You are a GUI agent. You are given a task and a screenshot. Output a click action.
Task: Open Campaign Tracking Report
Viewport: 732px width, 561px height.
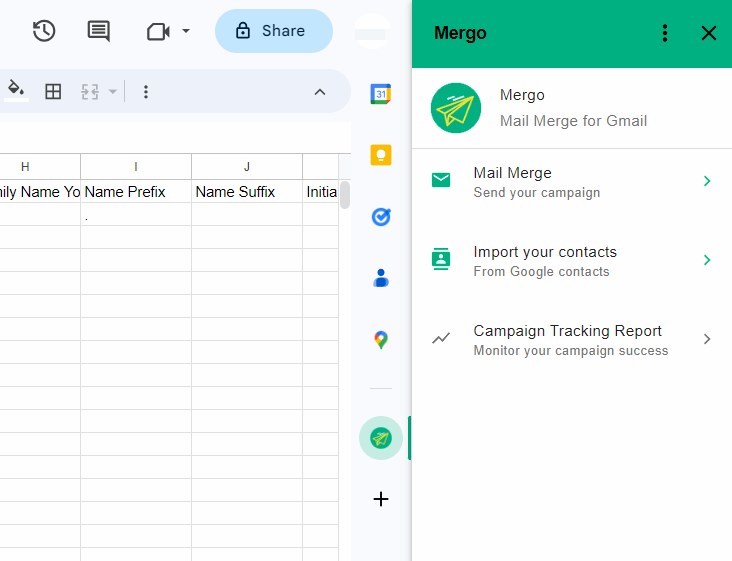click(571, 339)
